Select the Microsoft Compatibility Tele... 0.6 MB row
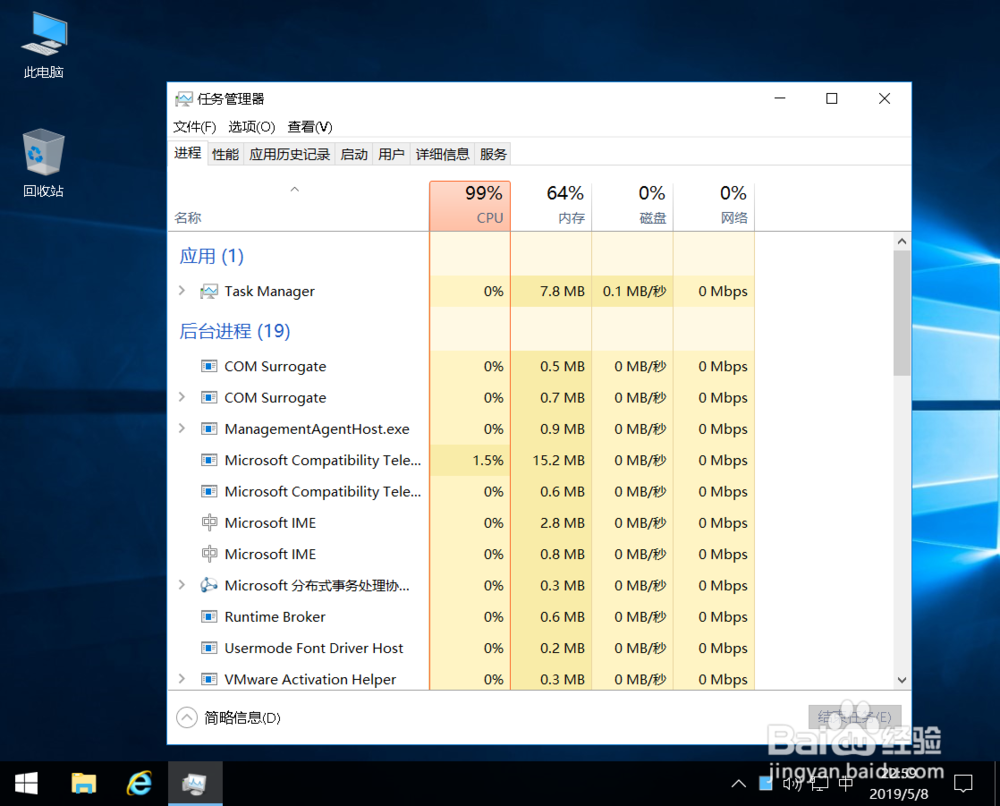Image resolution: width=1000 pixels, height=806 pixels. tap(461, 492)
